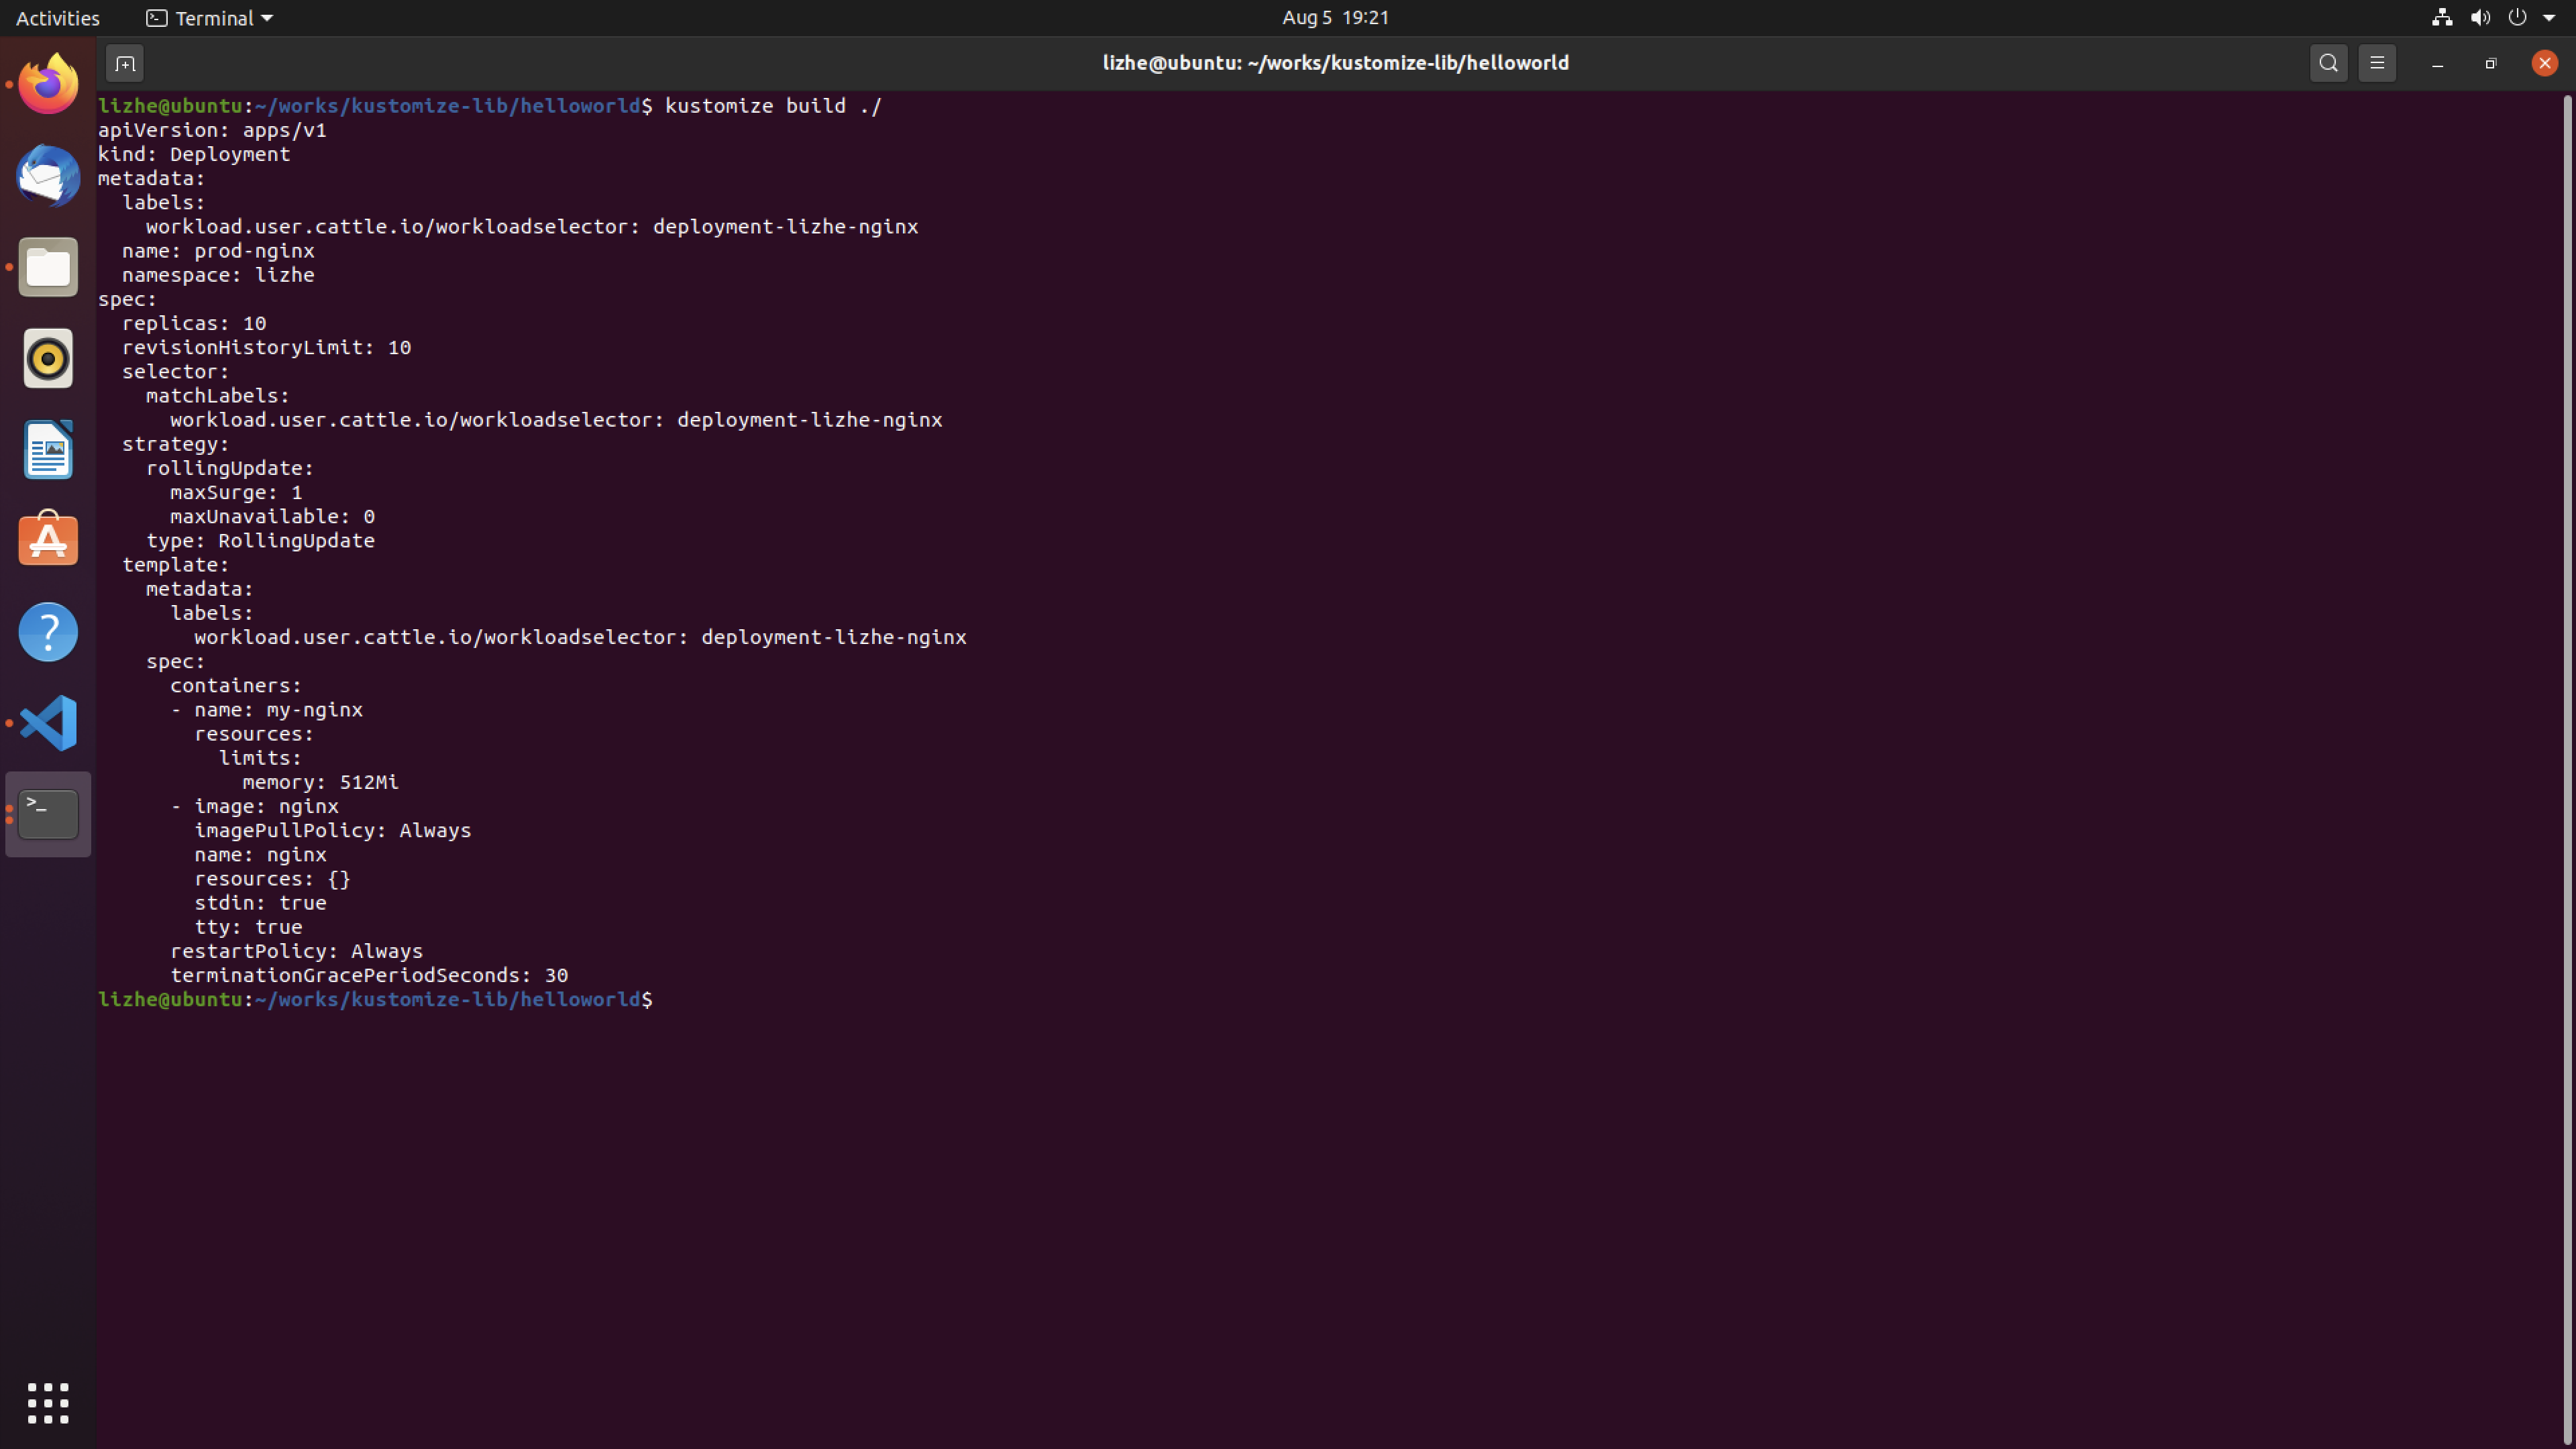
Task: Click 'maxSurge: 1' line
Action: point(236,492)
